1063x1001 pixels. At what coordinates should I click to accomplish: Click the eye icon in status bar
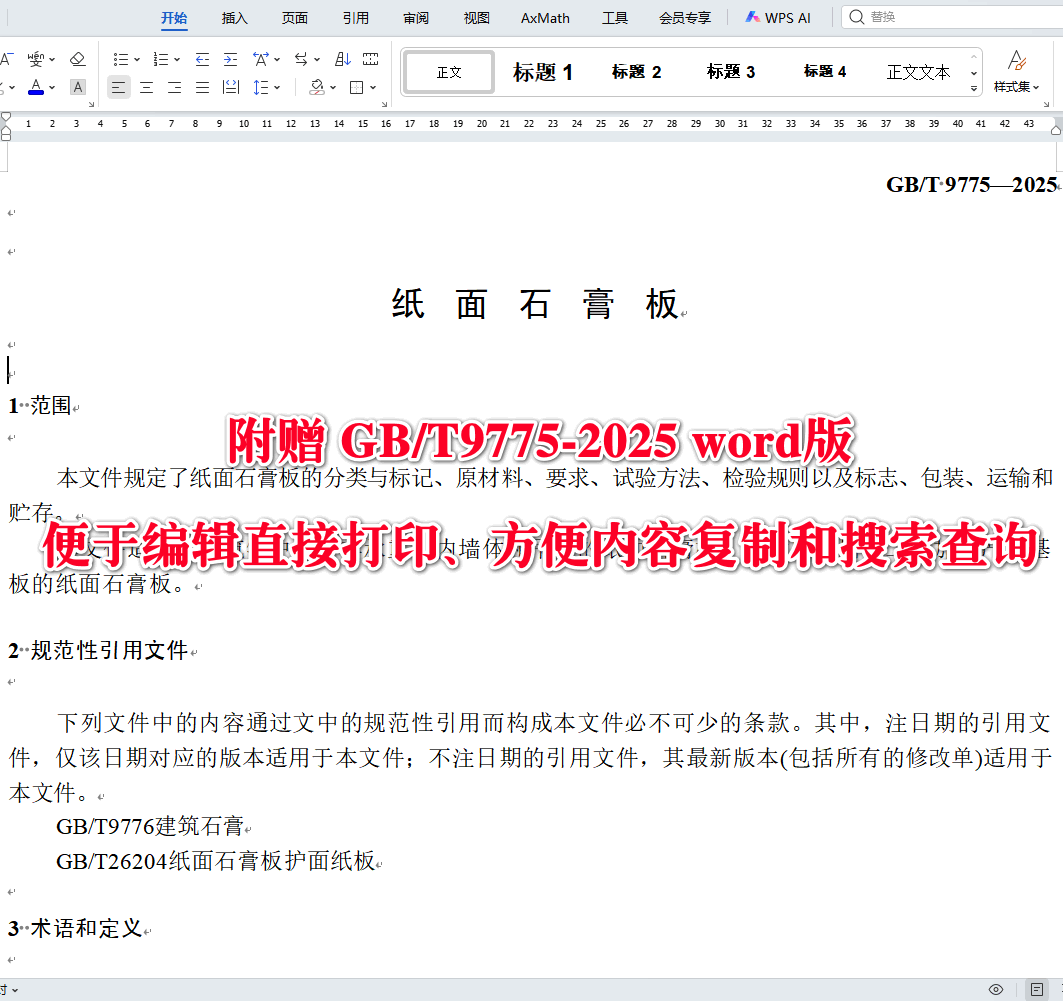[x=994, y=987]
